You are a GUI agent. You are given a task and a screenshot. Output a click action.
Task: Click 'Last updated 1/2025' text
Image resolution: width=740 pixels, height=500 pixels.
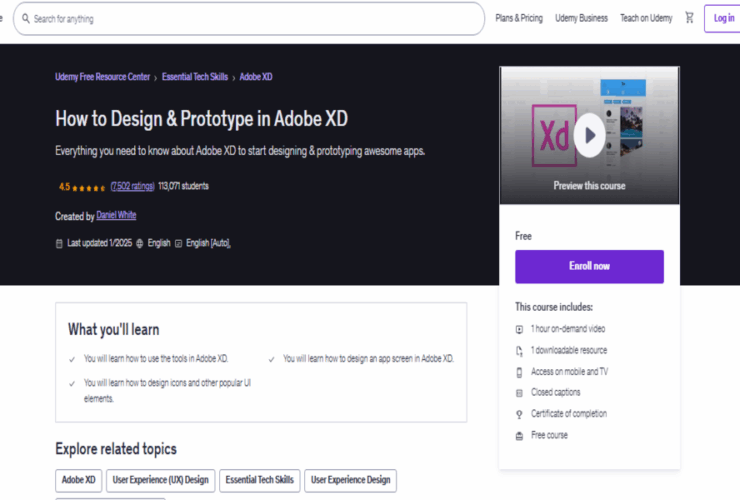[100, 243]
